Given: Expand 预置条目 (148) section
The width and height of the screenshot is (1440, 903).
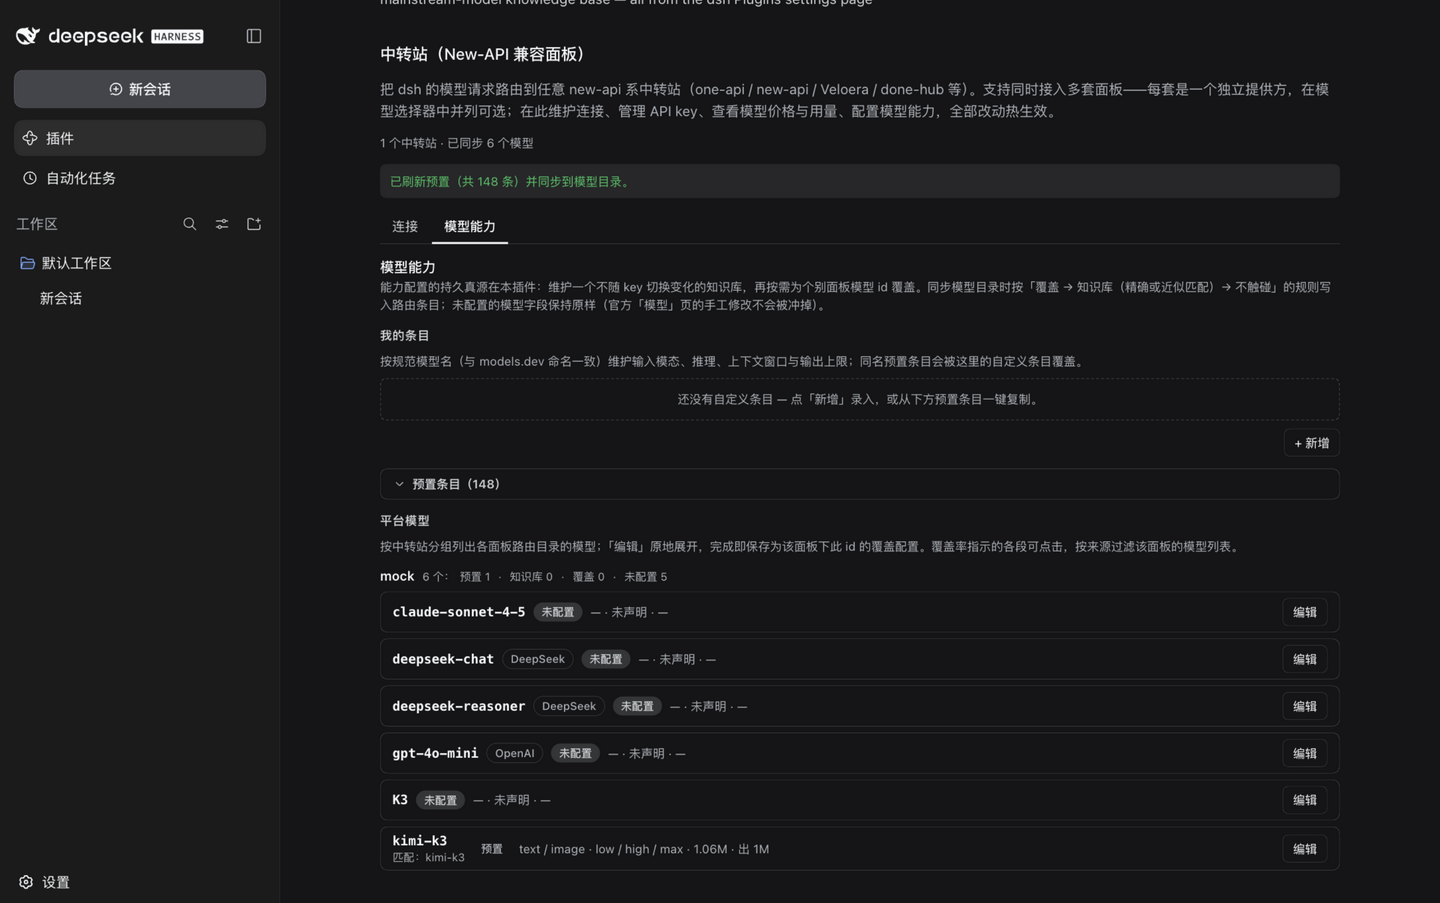Looking at the screenshot, I should [x=859, y=484].
